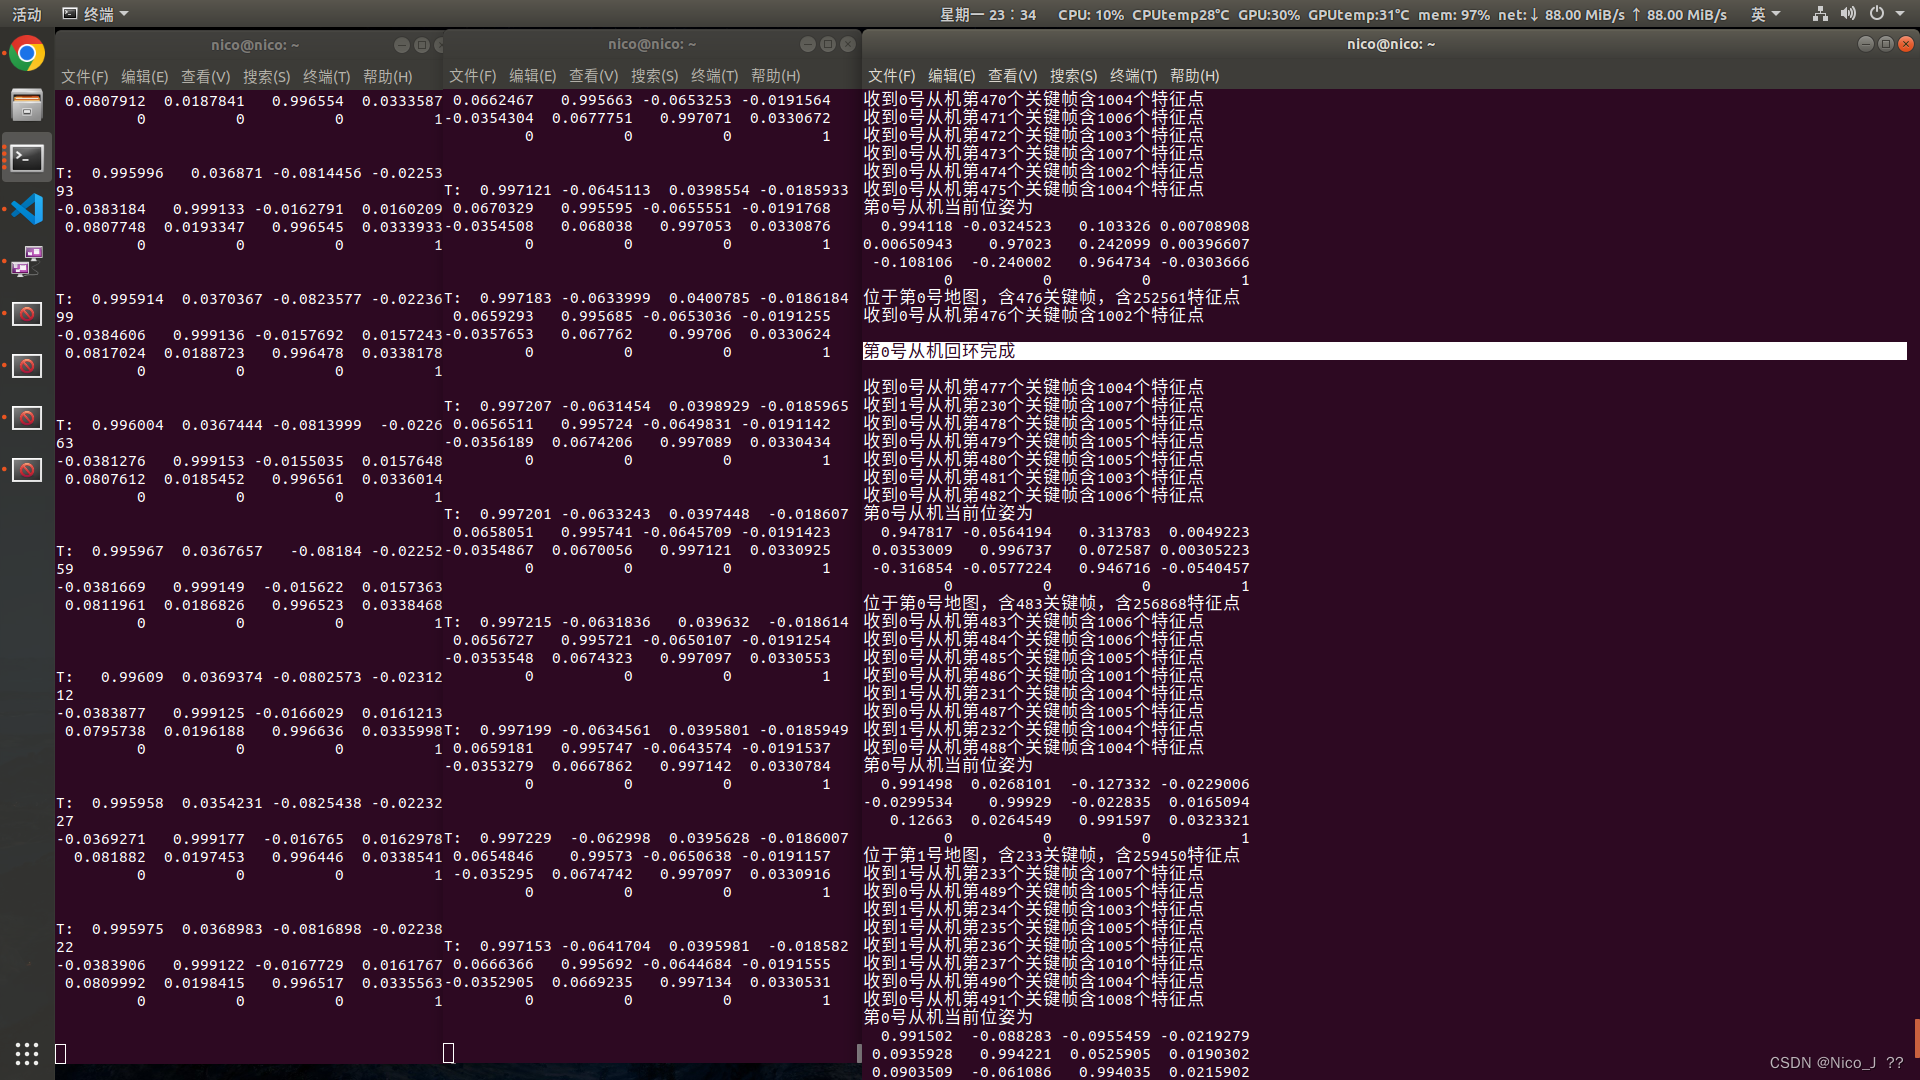The image size is (1920, 1080).
Task: Click the third red blocked app icon in dock
Action: click(27, 418)
